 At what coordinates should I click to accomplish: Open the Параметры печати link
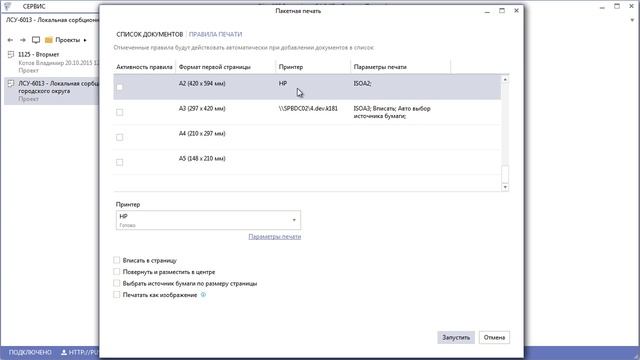[x=275, y=237]
